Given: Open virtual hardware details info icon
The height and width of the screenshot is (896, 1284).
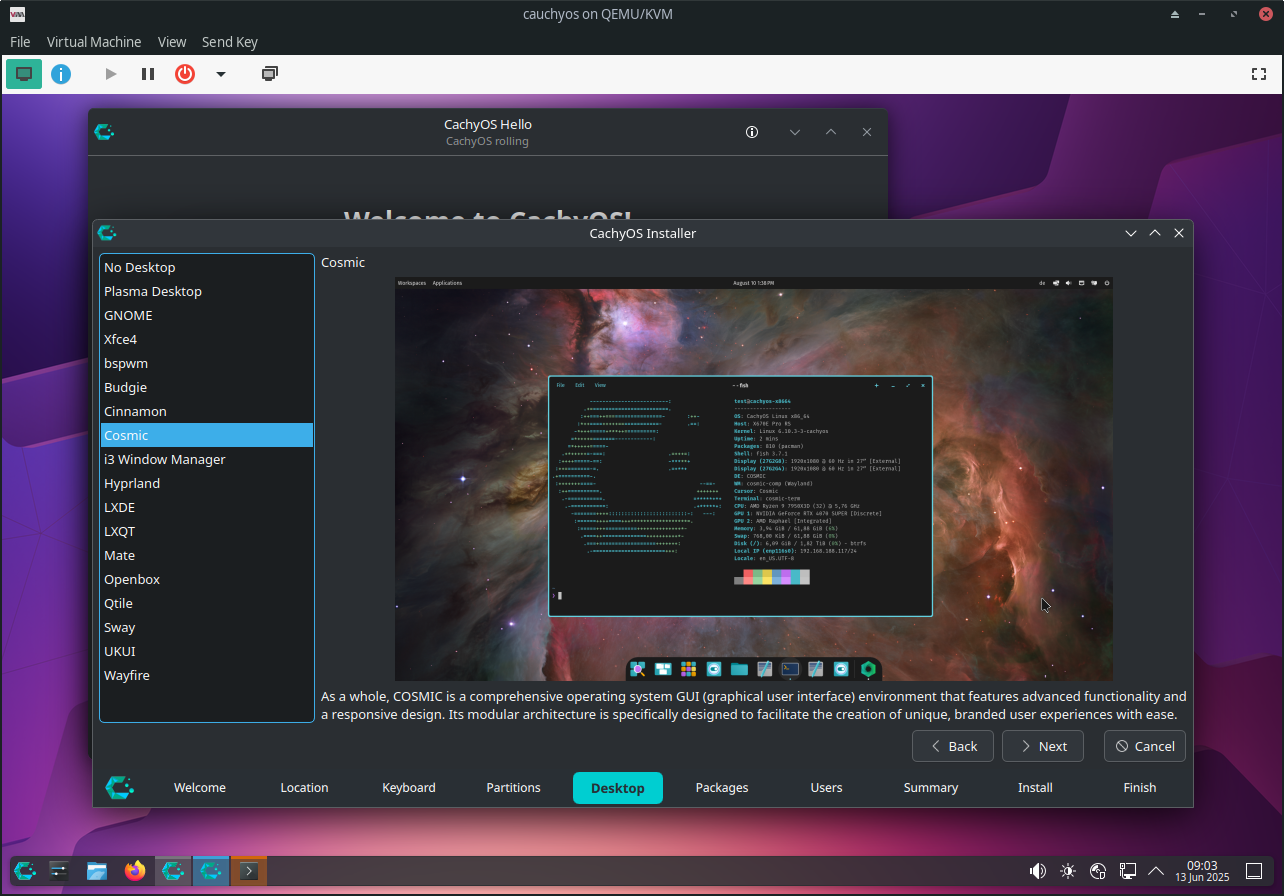Looking at the screenshot, I should (x=61, y=74).
